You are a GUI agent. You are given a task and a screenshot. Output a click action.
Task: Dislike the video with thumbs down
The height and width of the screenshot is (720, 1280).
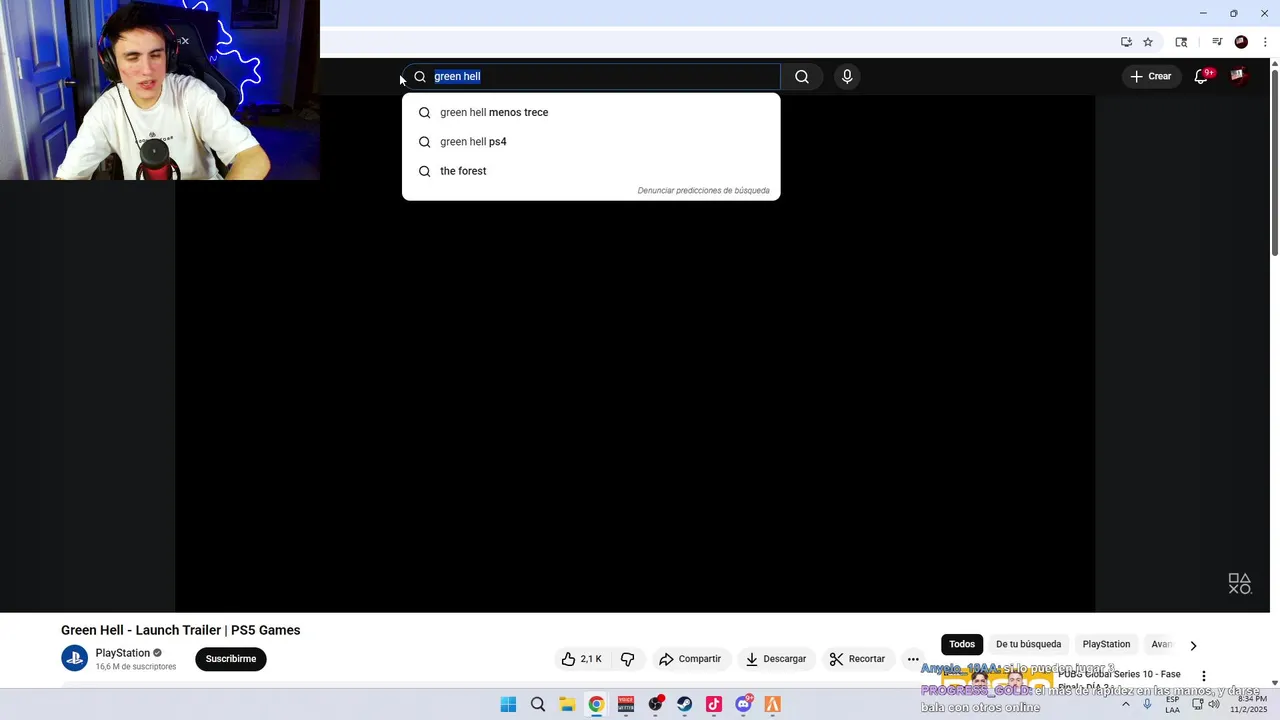coord(628,659)
